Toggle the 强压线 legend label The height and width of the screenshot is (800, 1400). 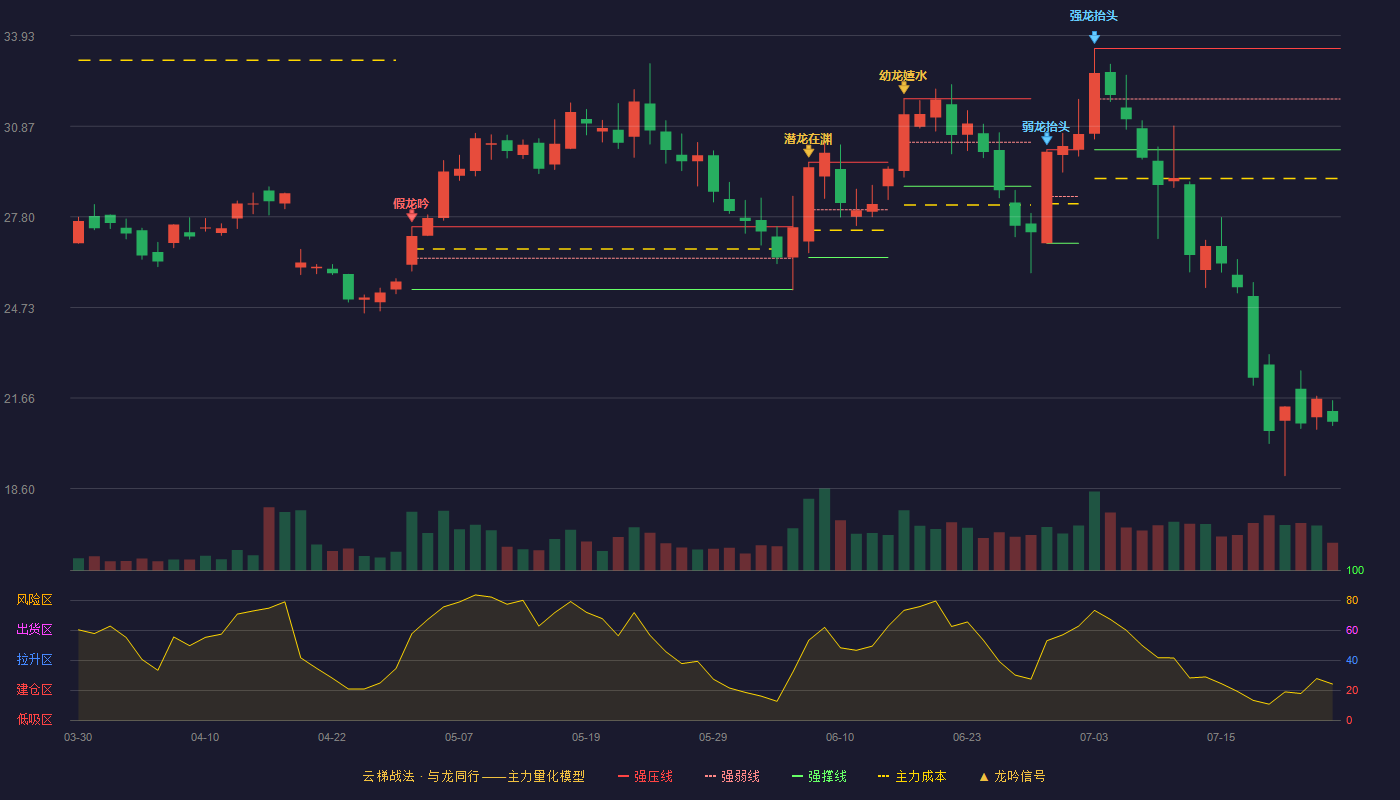[653, 776]
